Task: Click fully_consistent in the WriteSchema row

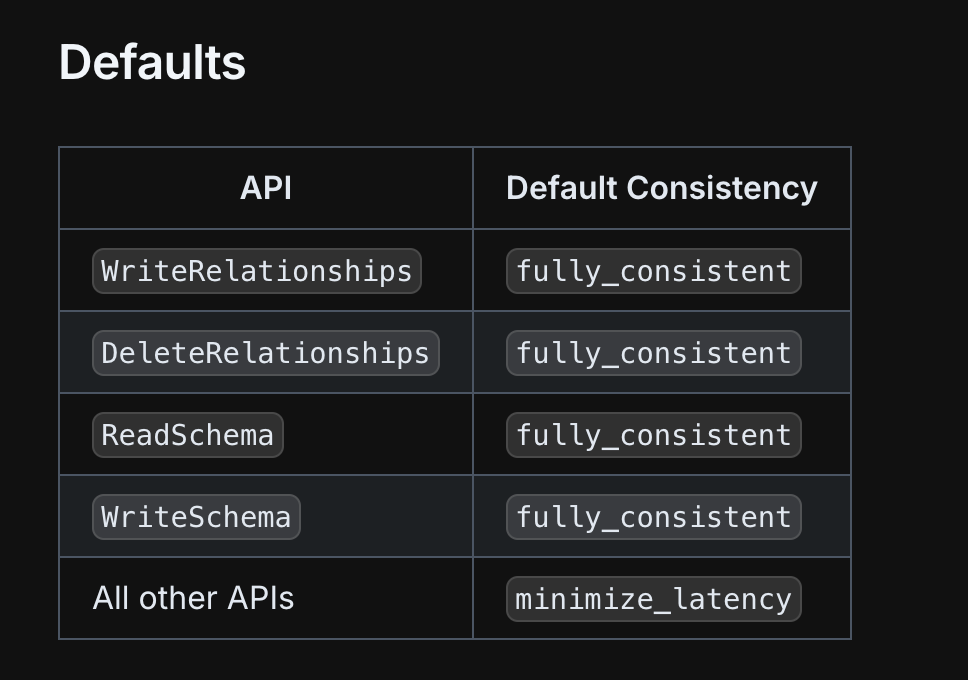Action: point(654,517)
